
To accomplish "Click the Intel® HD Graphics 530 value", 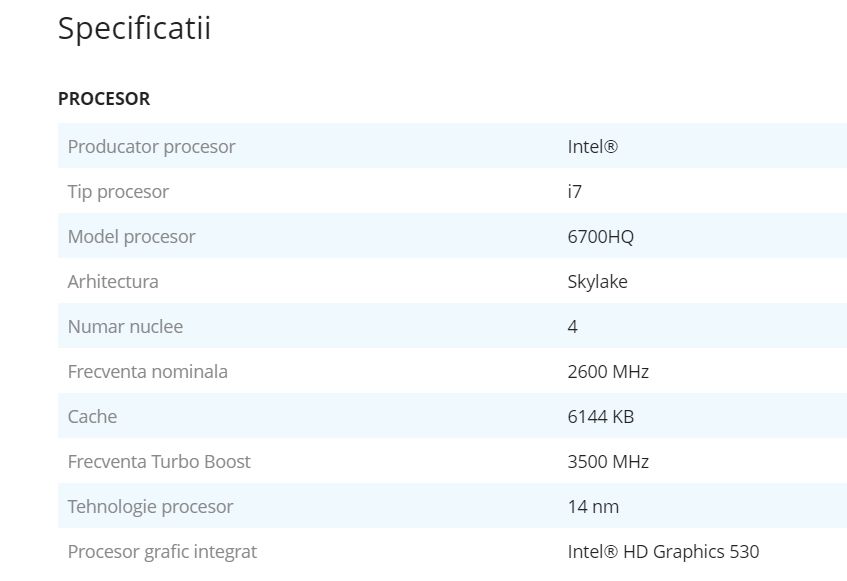I will click(x=663, y=552).
